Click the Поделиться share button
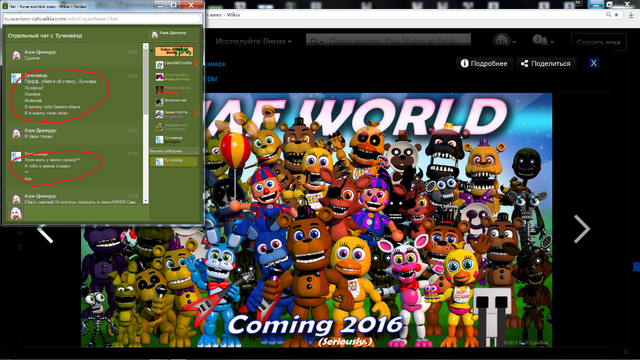640x360 pixels. click(x=546, y=63)
